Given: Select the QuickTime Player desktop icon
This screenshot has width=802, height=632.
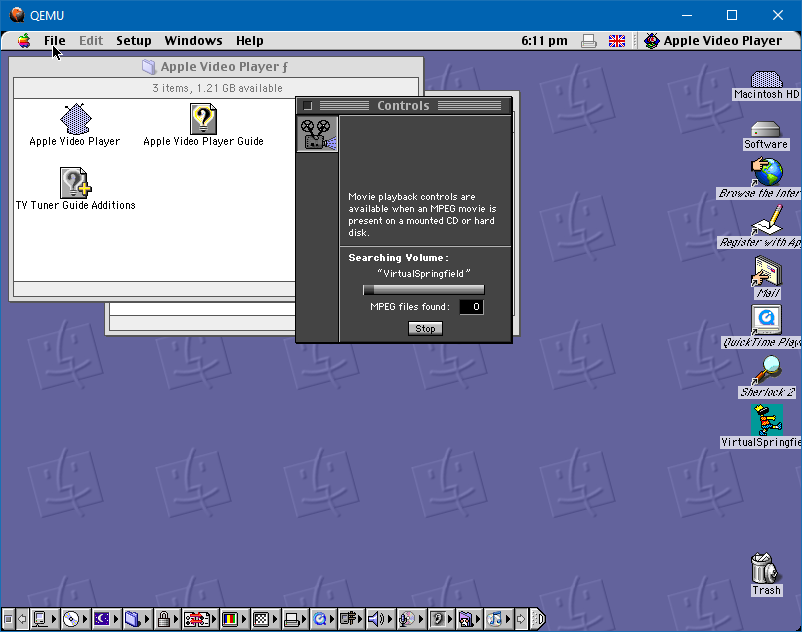Looking at the screenshot, I should coord(767,320).
